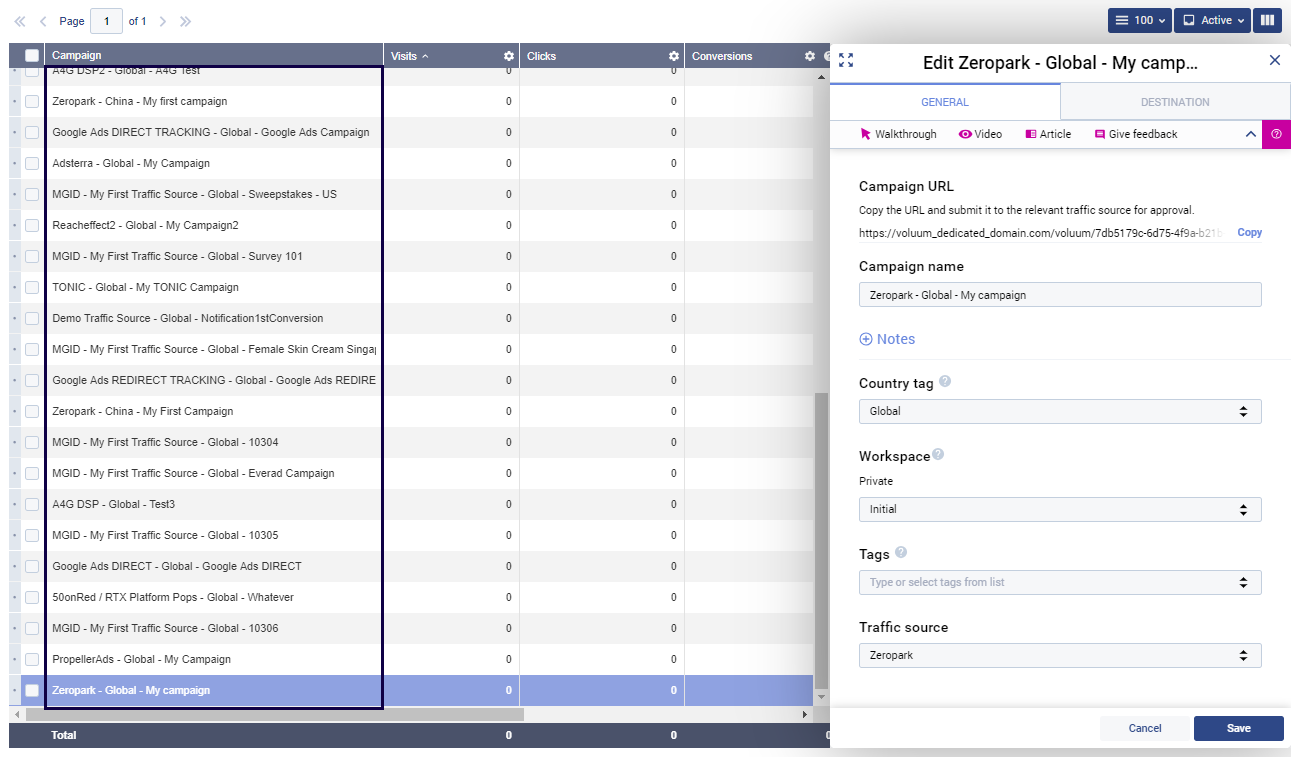Save the campaign changes
Image resolution: width=1291 pixels, height=757 pixels.
tap(1238, 728)
